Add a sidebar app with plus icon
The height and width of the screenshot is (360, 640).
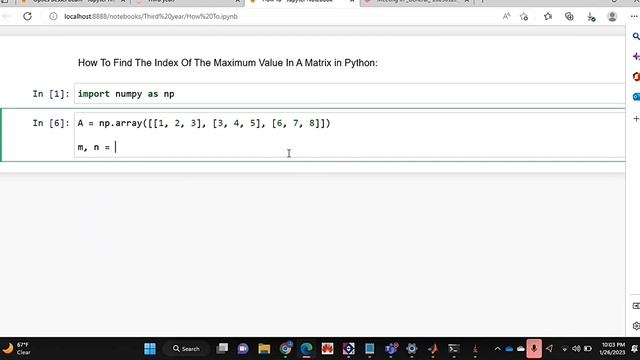[636, 119]
